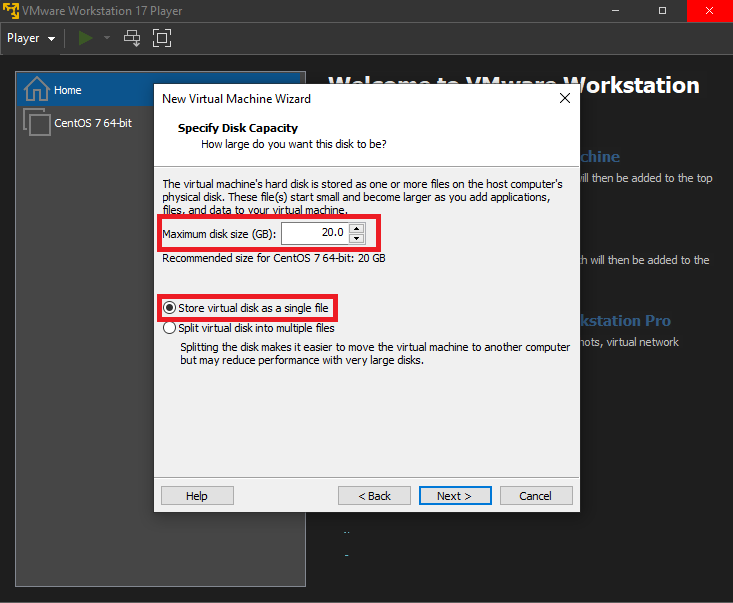Go back with the Back button
This screenshot has height=603, width=733.
[374, 496]
